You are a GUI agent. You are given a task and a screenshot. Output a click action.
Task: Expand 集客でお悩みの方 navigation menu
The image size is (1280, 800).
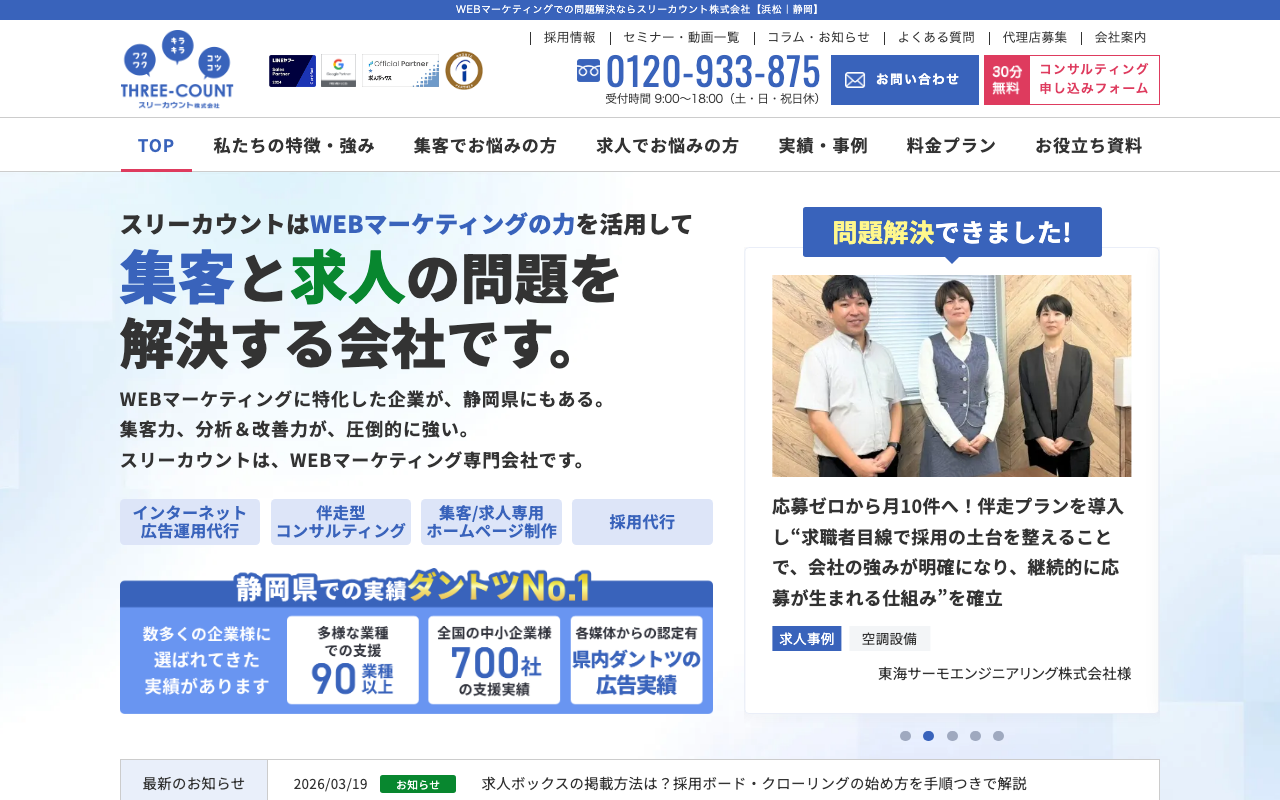click(485, 145)
